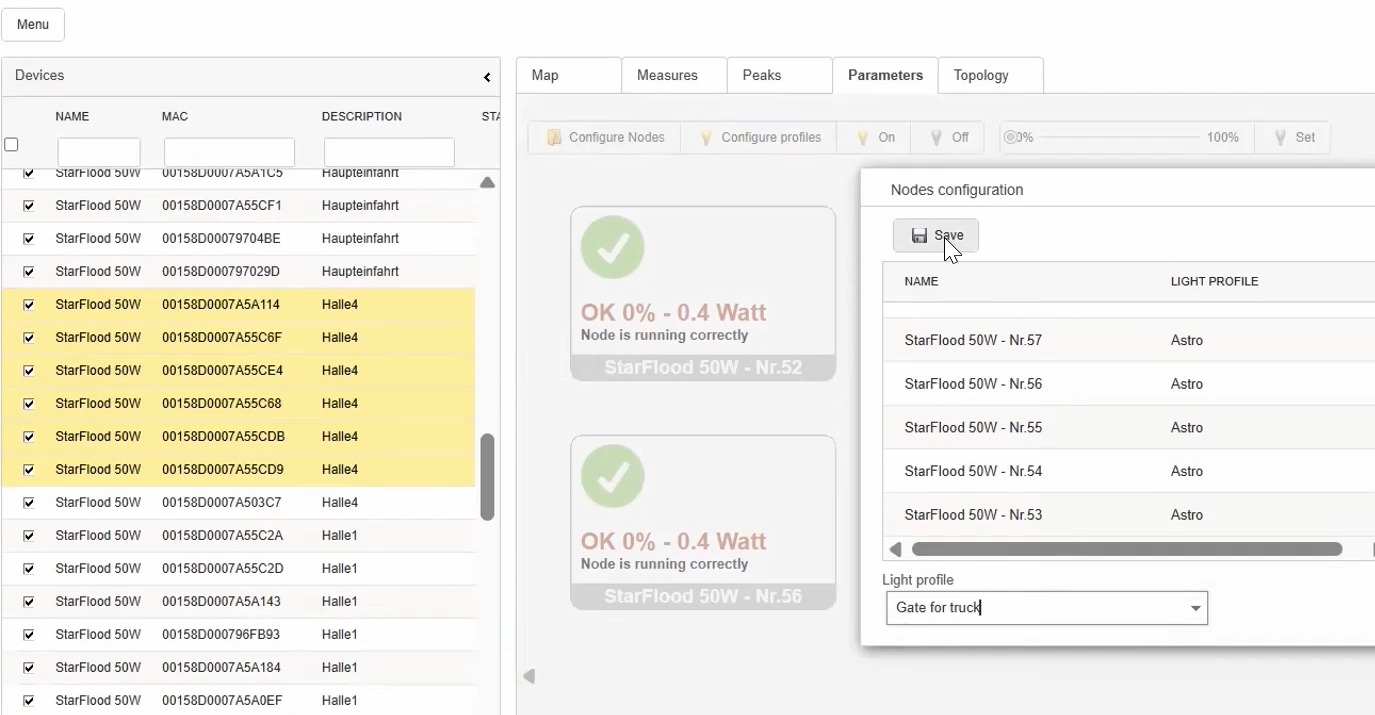Click the DESCRIPTION column header

pos(362,117)
